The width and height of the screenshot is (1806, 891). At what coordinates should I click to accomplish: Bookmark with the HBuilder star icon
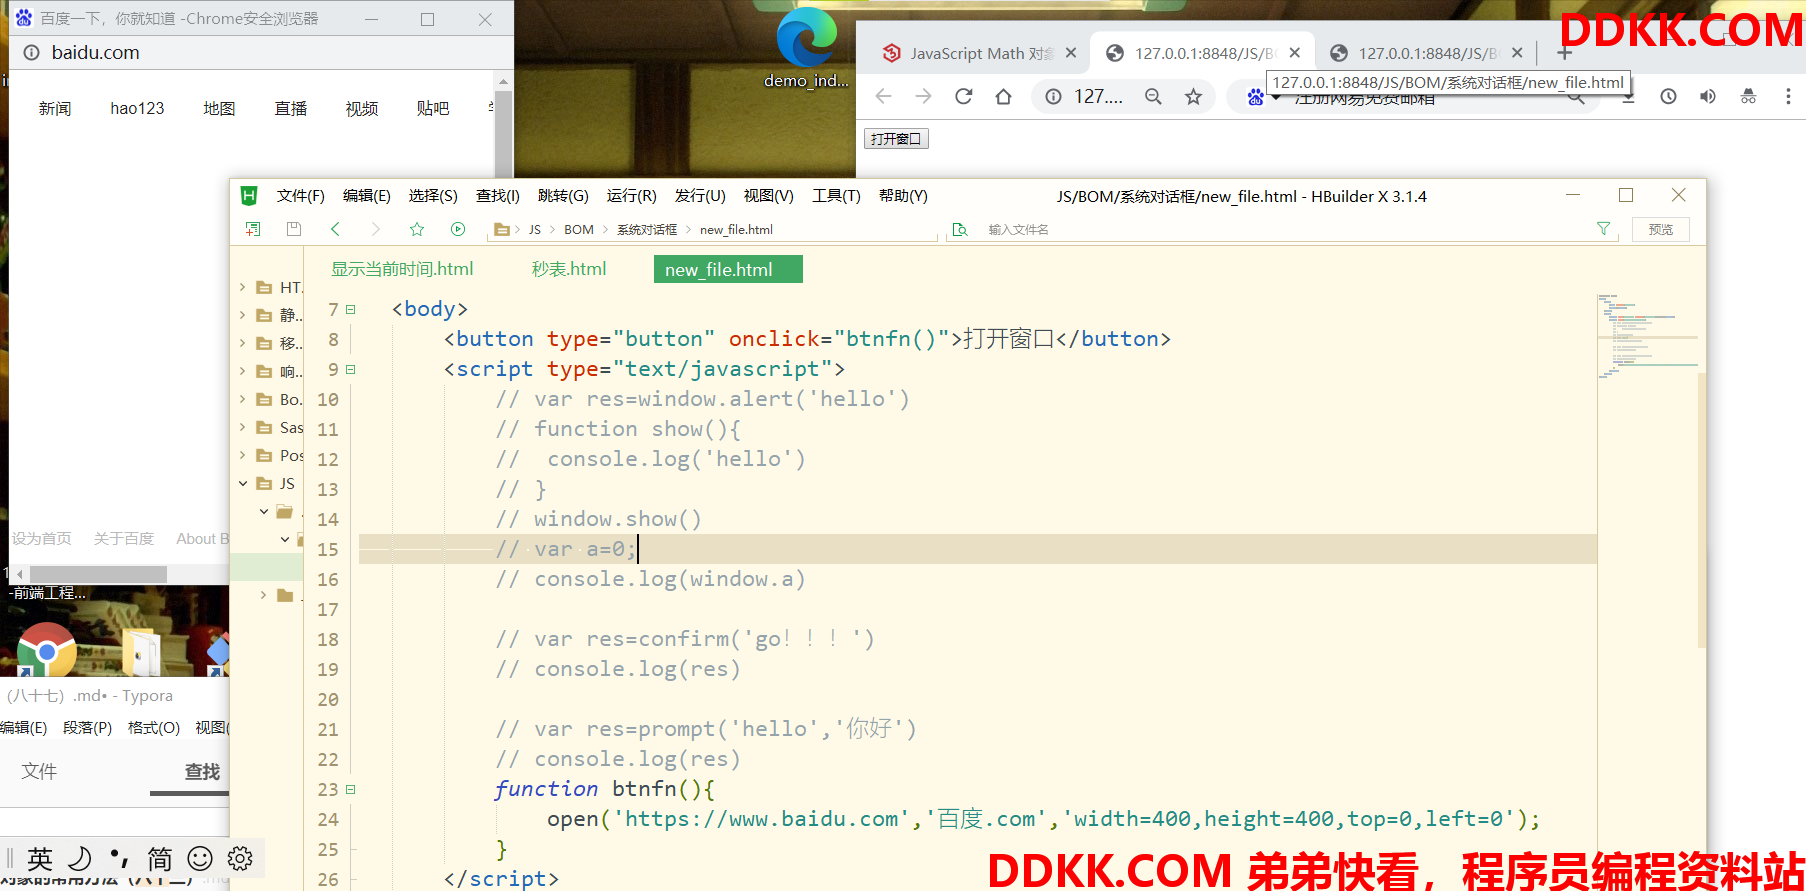(x=417, y=229)
